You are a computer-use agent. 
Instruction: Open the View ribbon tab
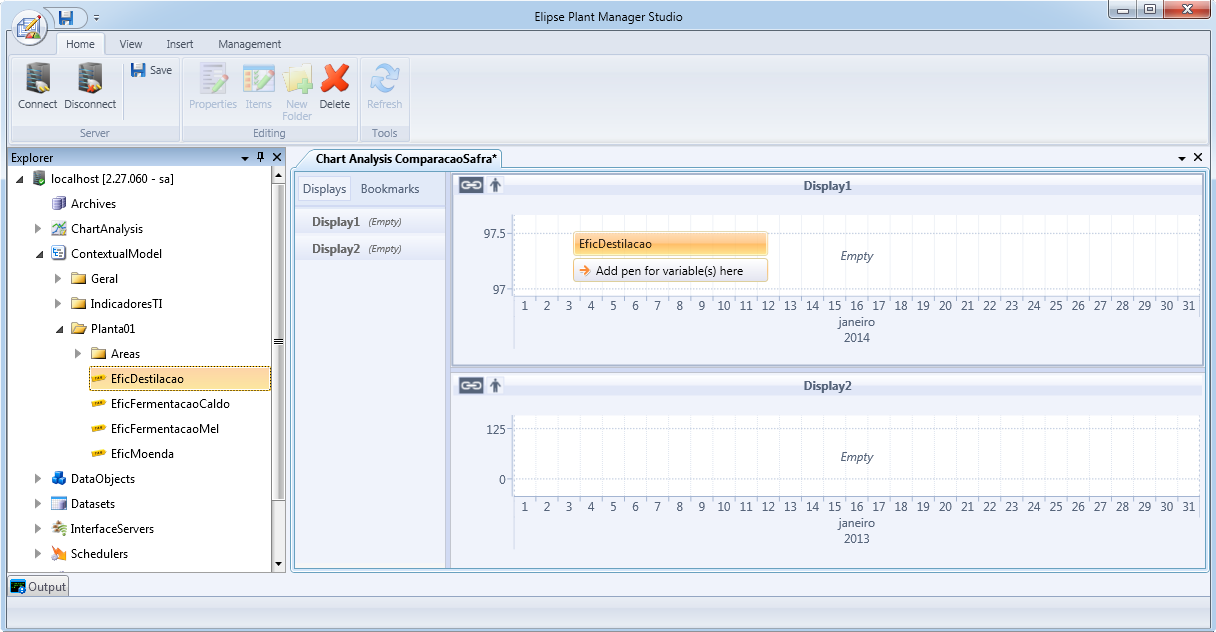[131, 44]
